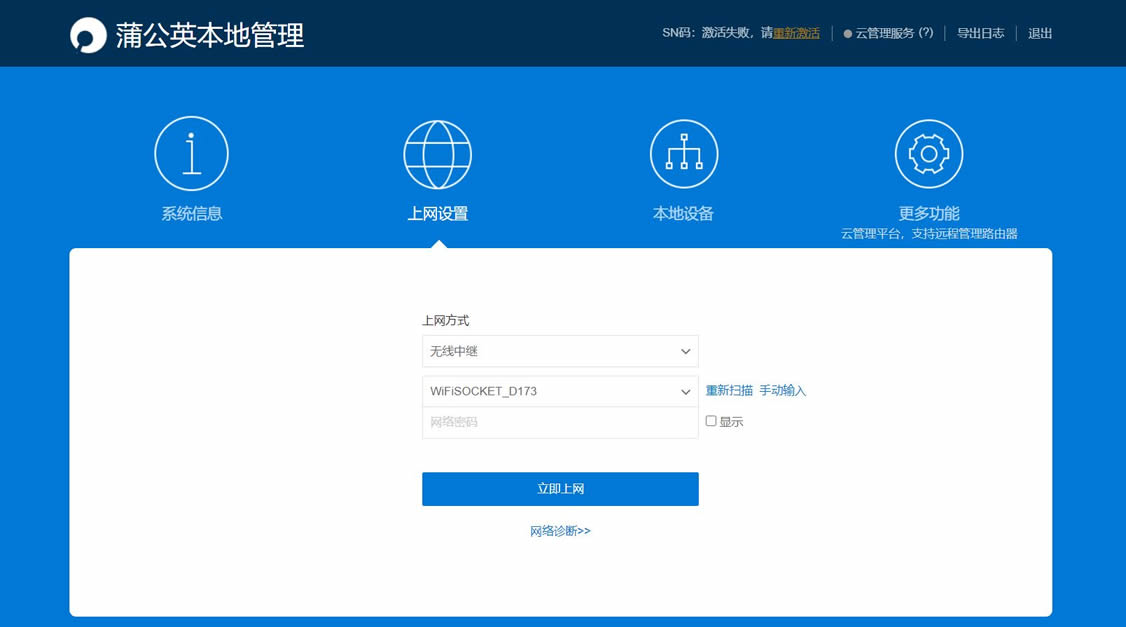The height and width of the screenshot is (627, 1126).
Task: Click SN码: 激活失败 status text
Action: pyautogui.click(x=706, y=33)
